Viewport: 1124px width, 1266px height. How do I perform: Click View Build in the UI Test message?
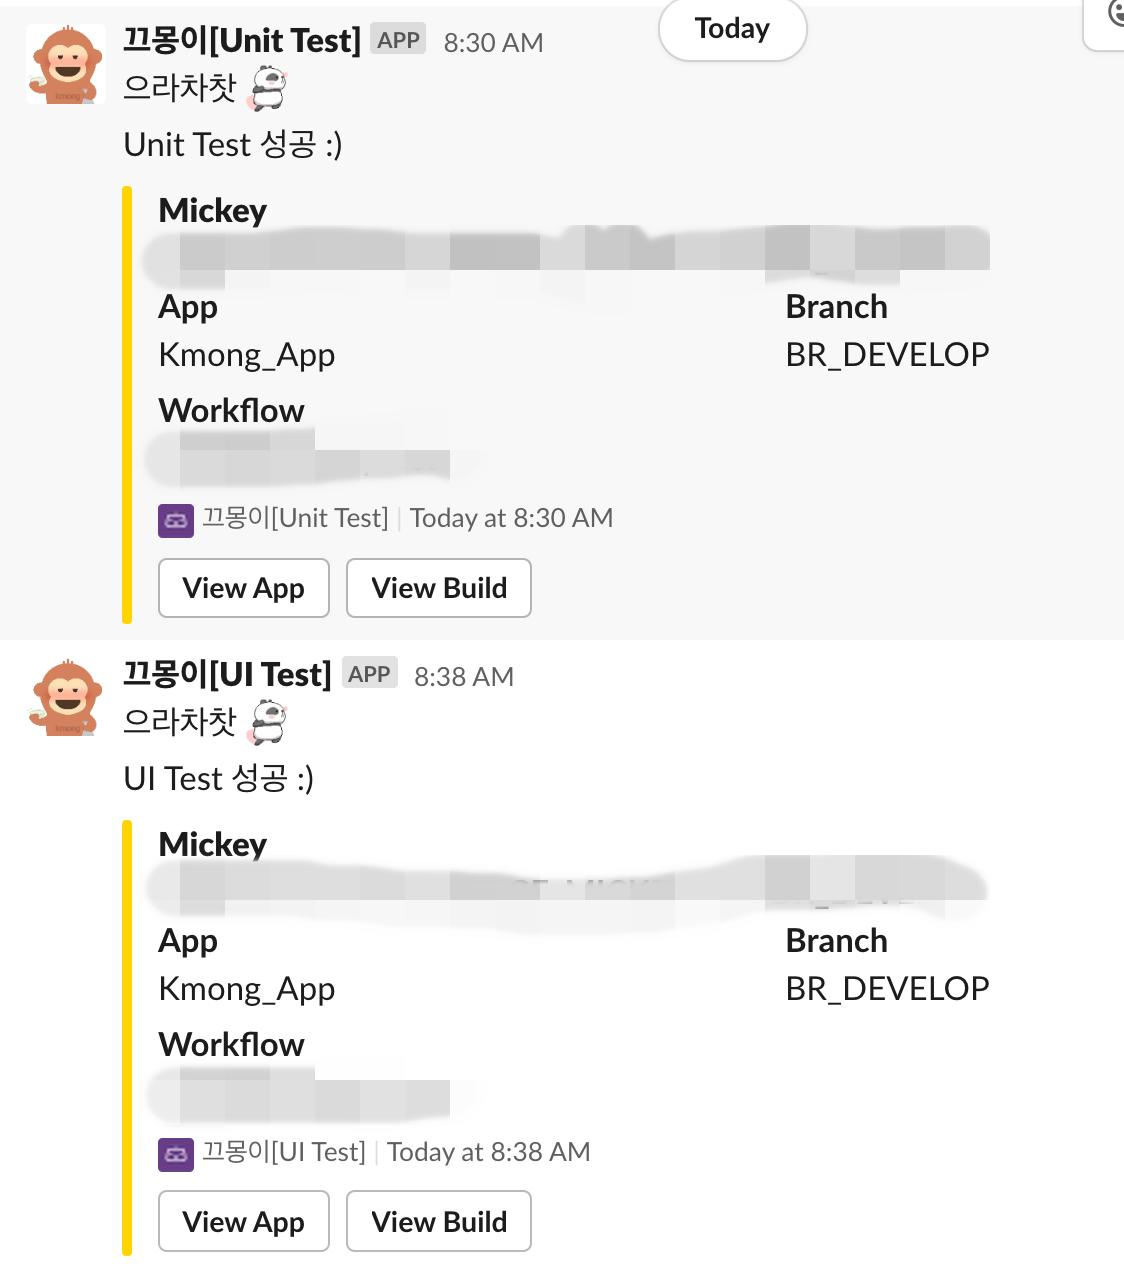[438, 1221]
